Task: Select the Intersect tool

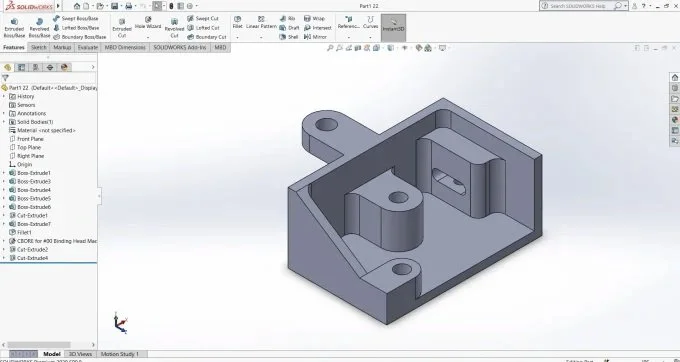Action: pos(318,28)
